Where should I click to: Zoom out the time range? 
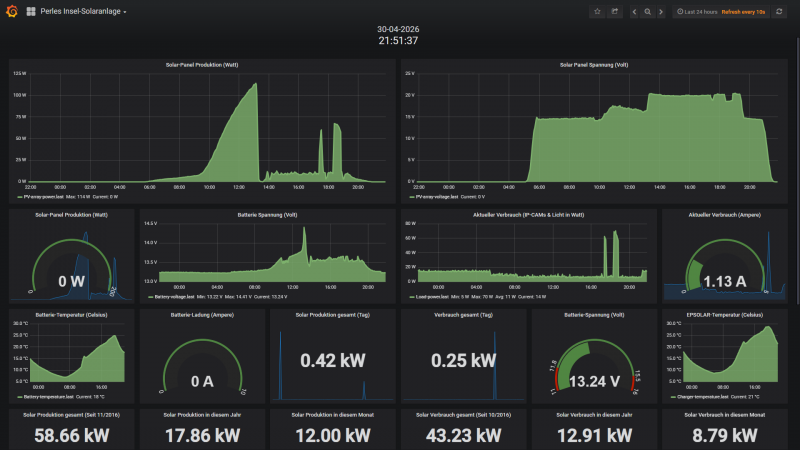647,12
